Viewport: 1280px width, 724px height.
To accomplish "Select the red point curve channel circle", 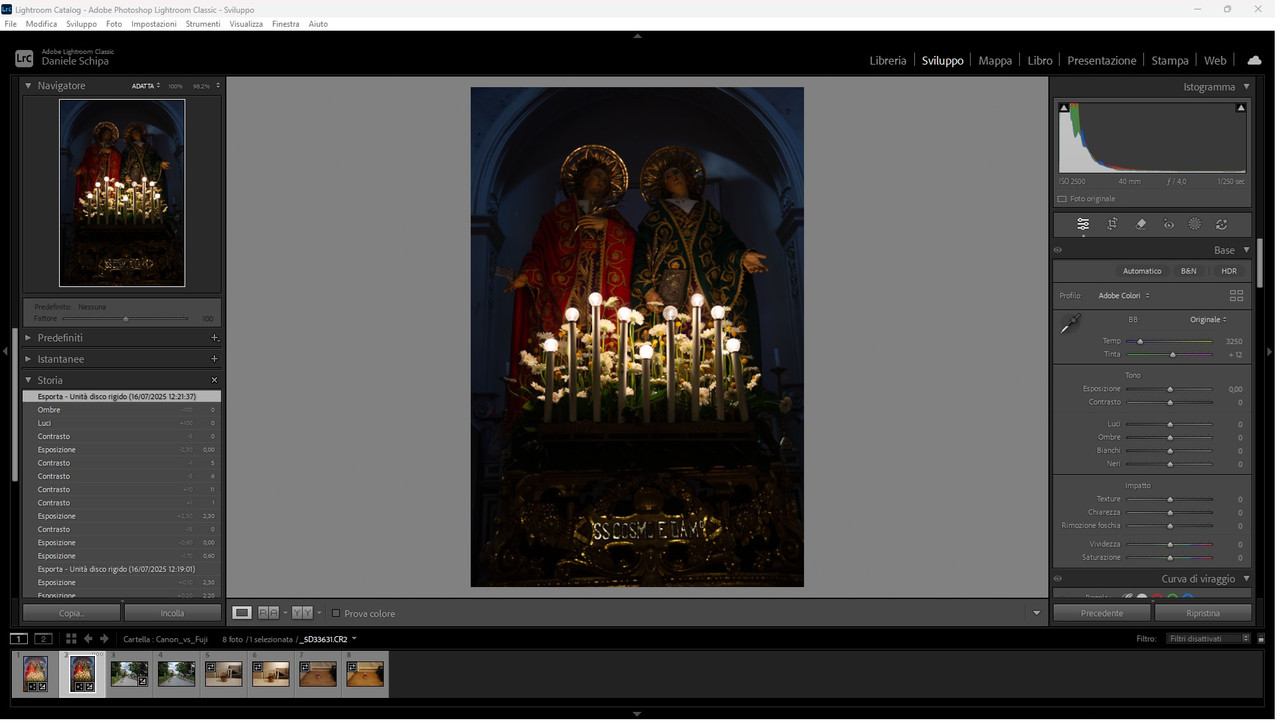I will 1157,597.
